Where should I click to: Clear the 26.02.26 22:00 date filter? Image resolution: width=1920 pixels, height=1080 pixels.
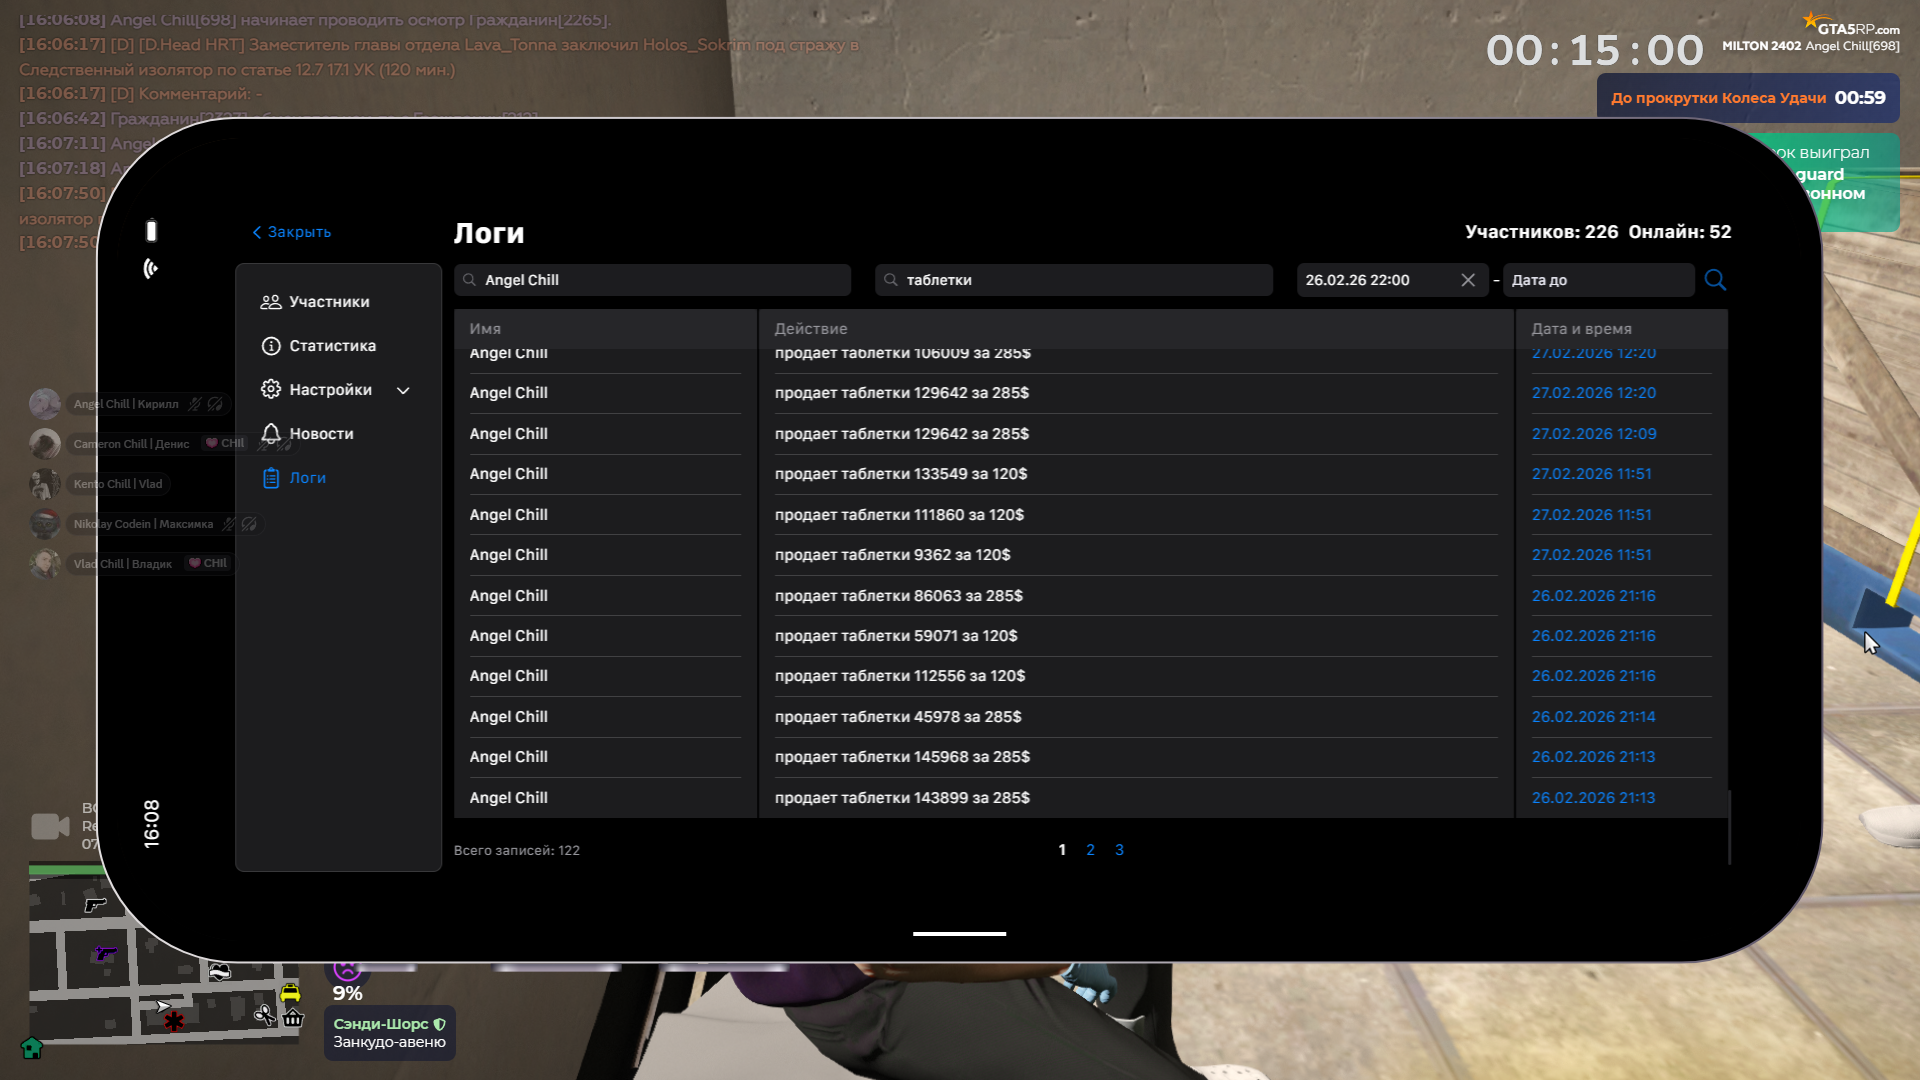pyautogui.click(x=1468, y=280)
